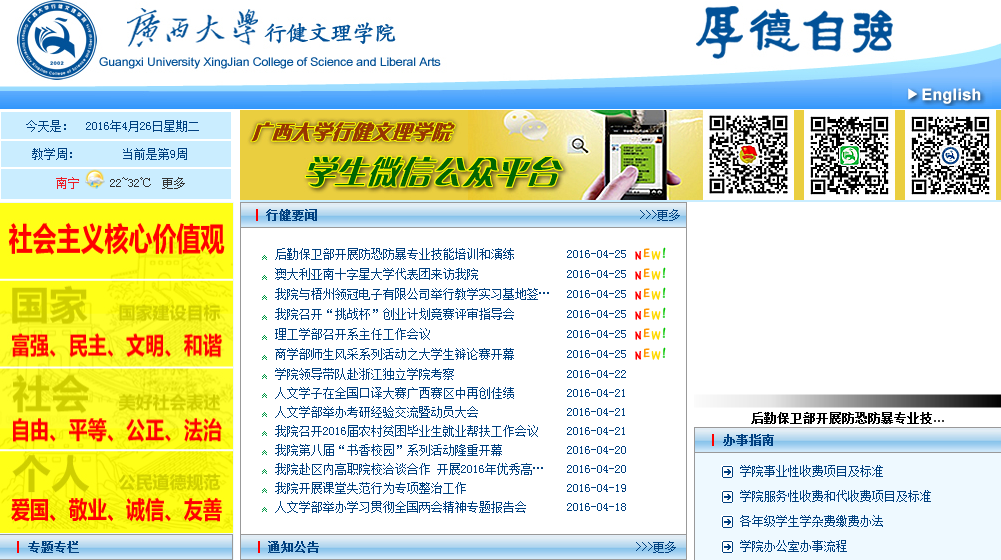Viewport: 1001px width, 560px height.
Task: Open 各年级学生学杂费缴费办法 guide
Action: (811, 521)
